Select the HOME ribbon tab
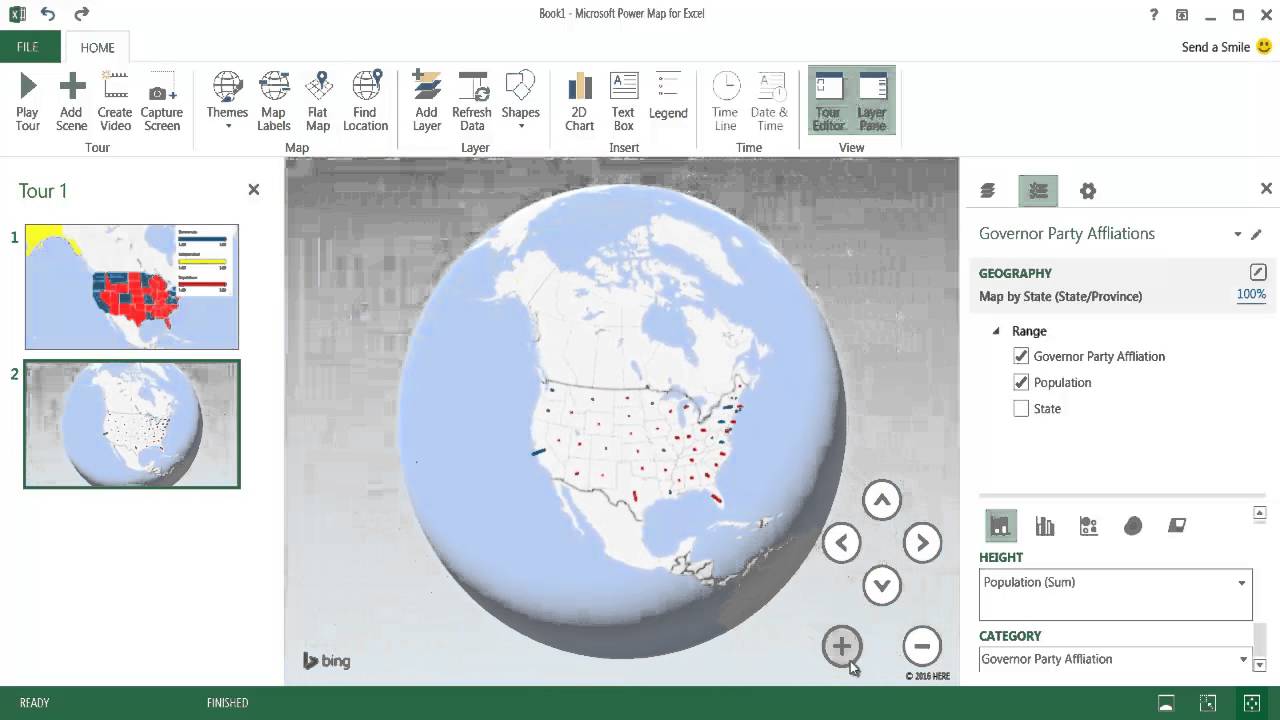This screenshot has height=720, width=1280. (x=97, y=48)
